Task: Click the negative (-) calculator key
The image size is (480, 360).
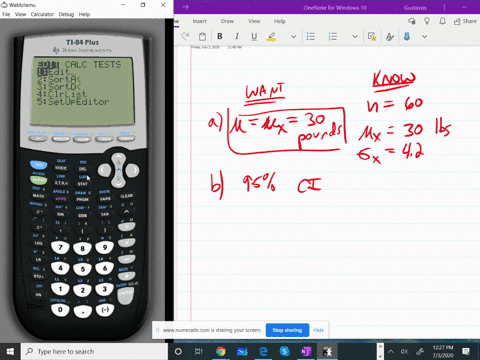Action: pyautogui.click(x=105, y=310)
